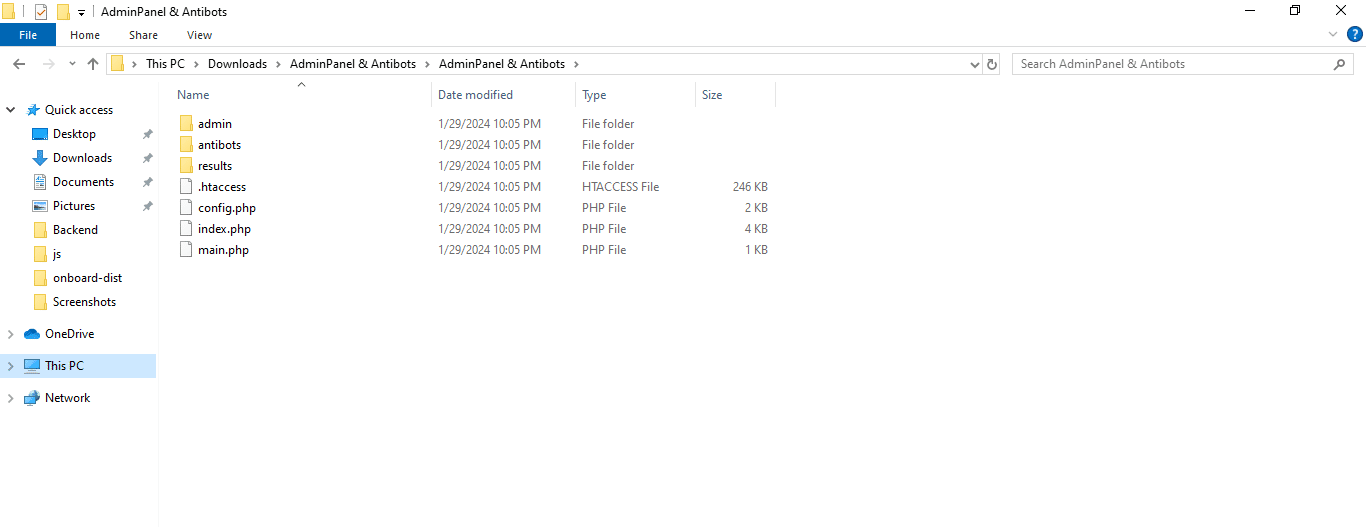The height and width of the screenshot is (527, 1366).
Task: Switch to the View ribbon tab
Action: click(x=199, y=35)
